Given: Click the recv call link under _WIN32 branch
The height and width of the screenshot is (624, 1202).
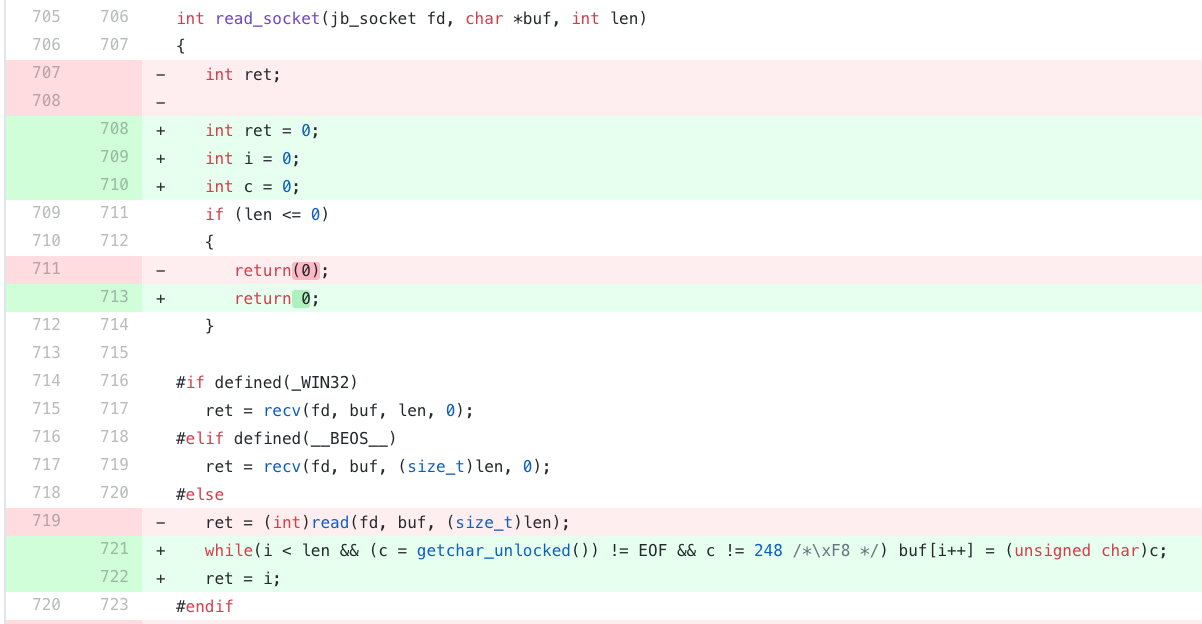Looking at the screenshot, I should 282,410.
